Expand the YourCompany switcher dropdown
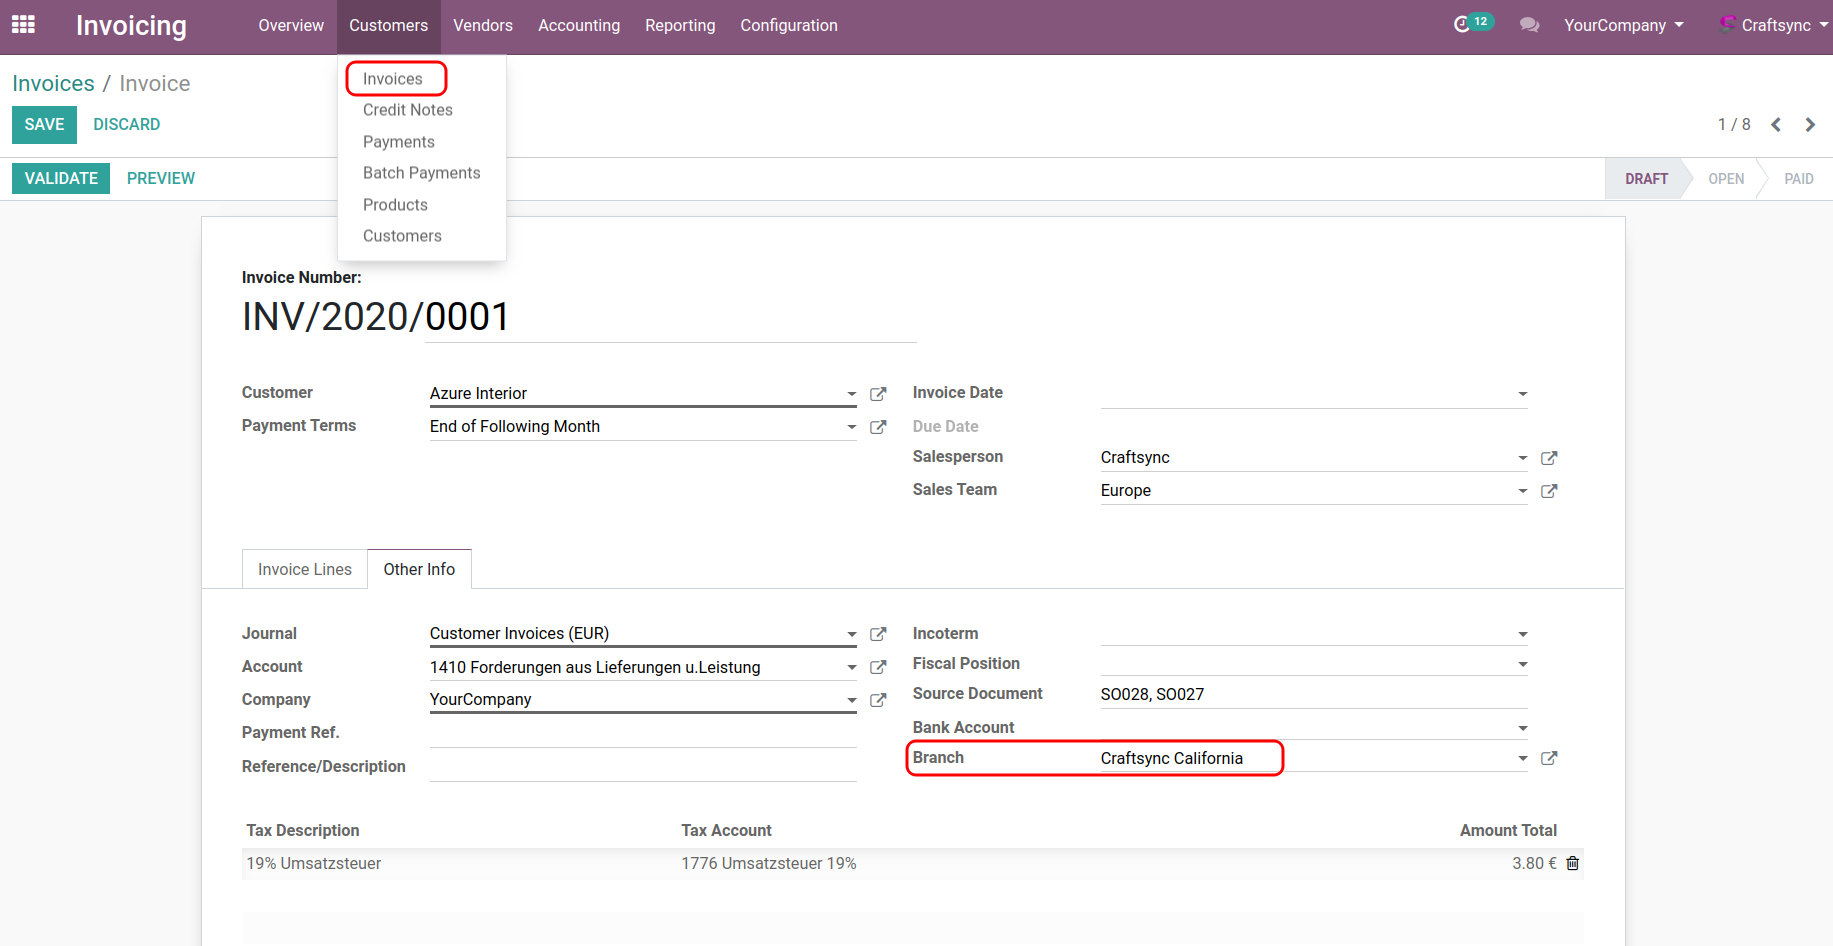 click(1623, 25)
